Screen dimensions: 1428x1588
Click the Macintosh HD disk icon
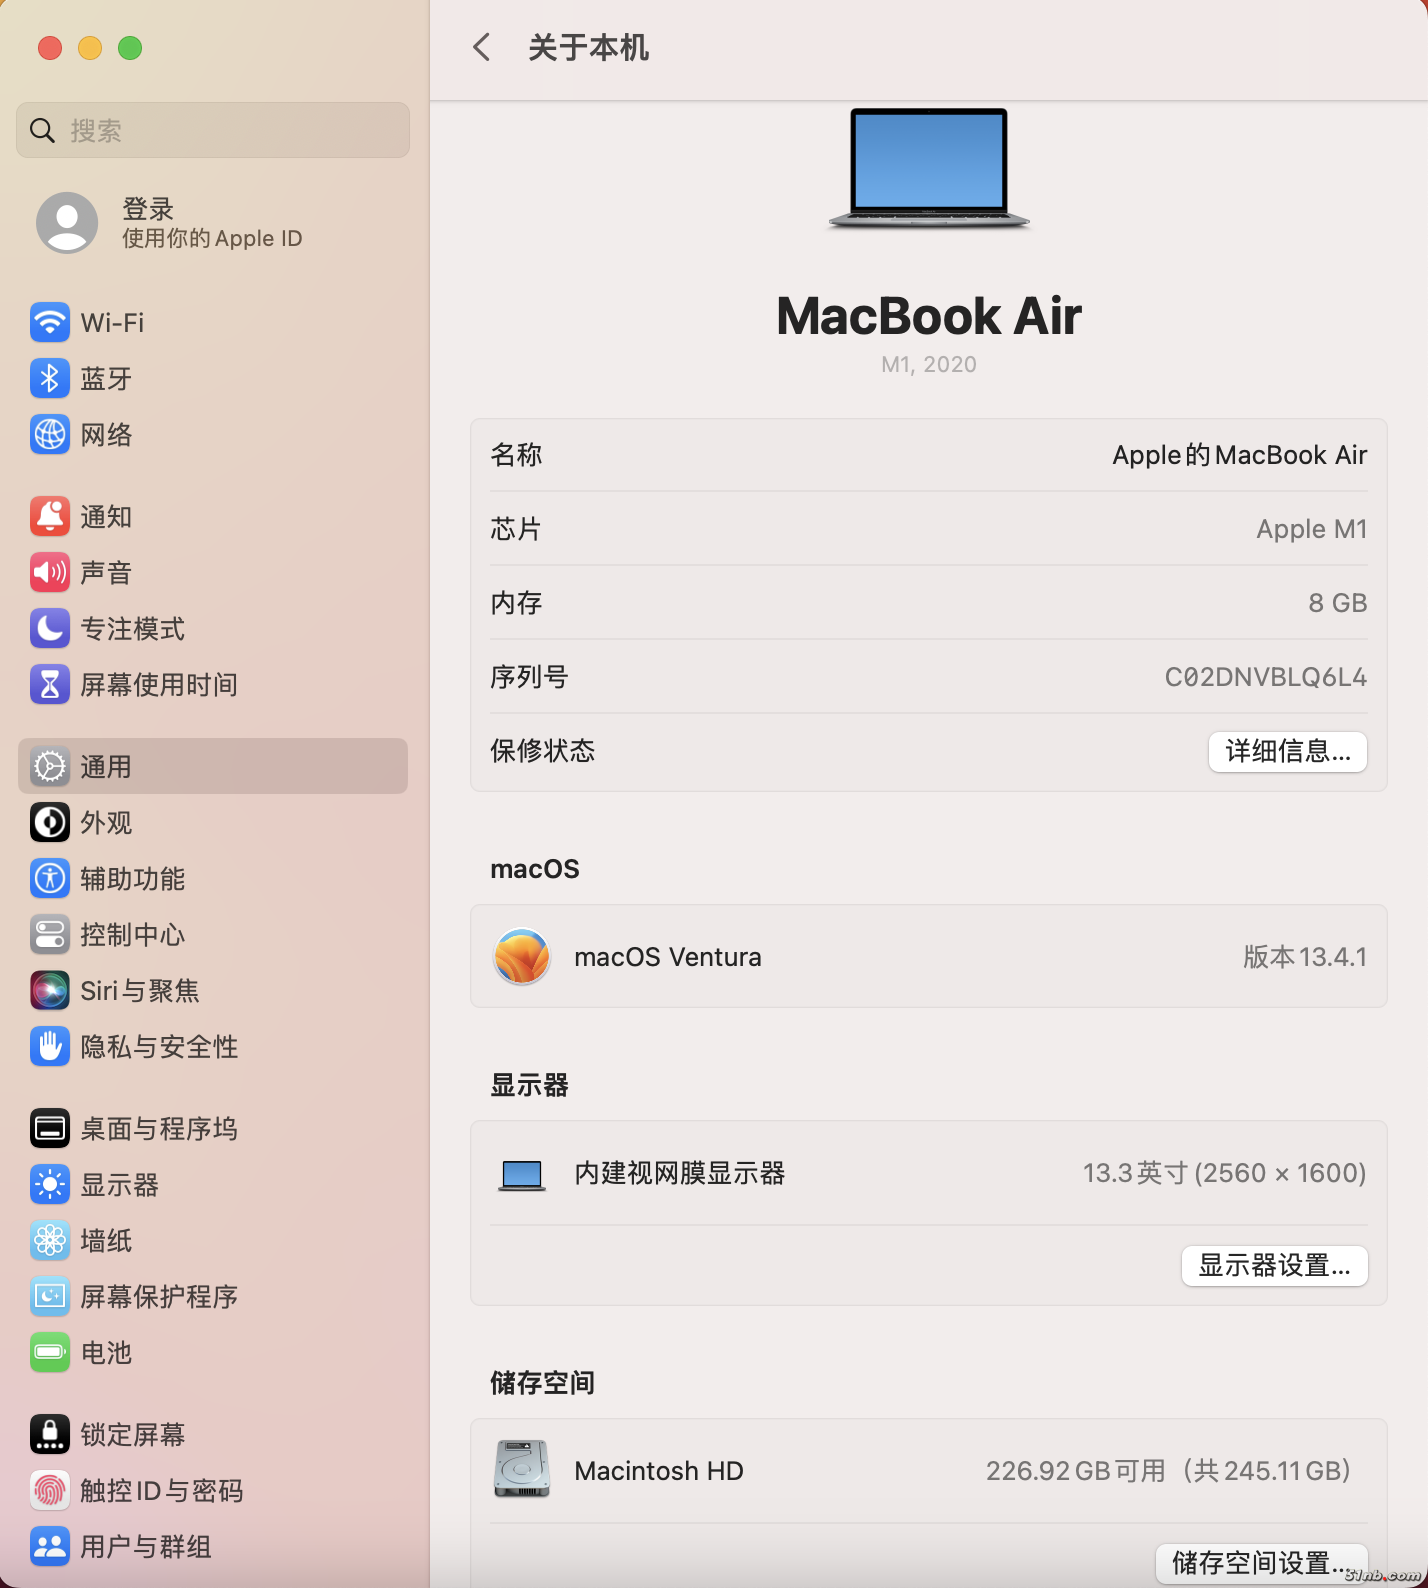tap(522, 1469)
